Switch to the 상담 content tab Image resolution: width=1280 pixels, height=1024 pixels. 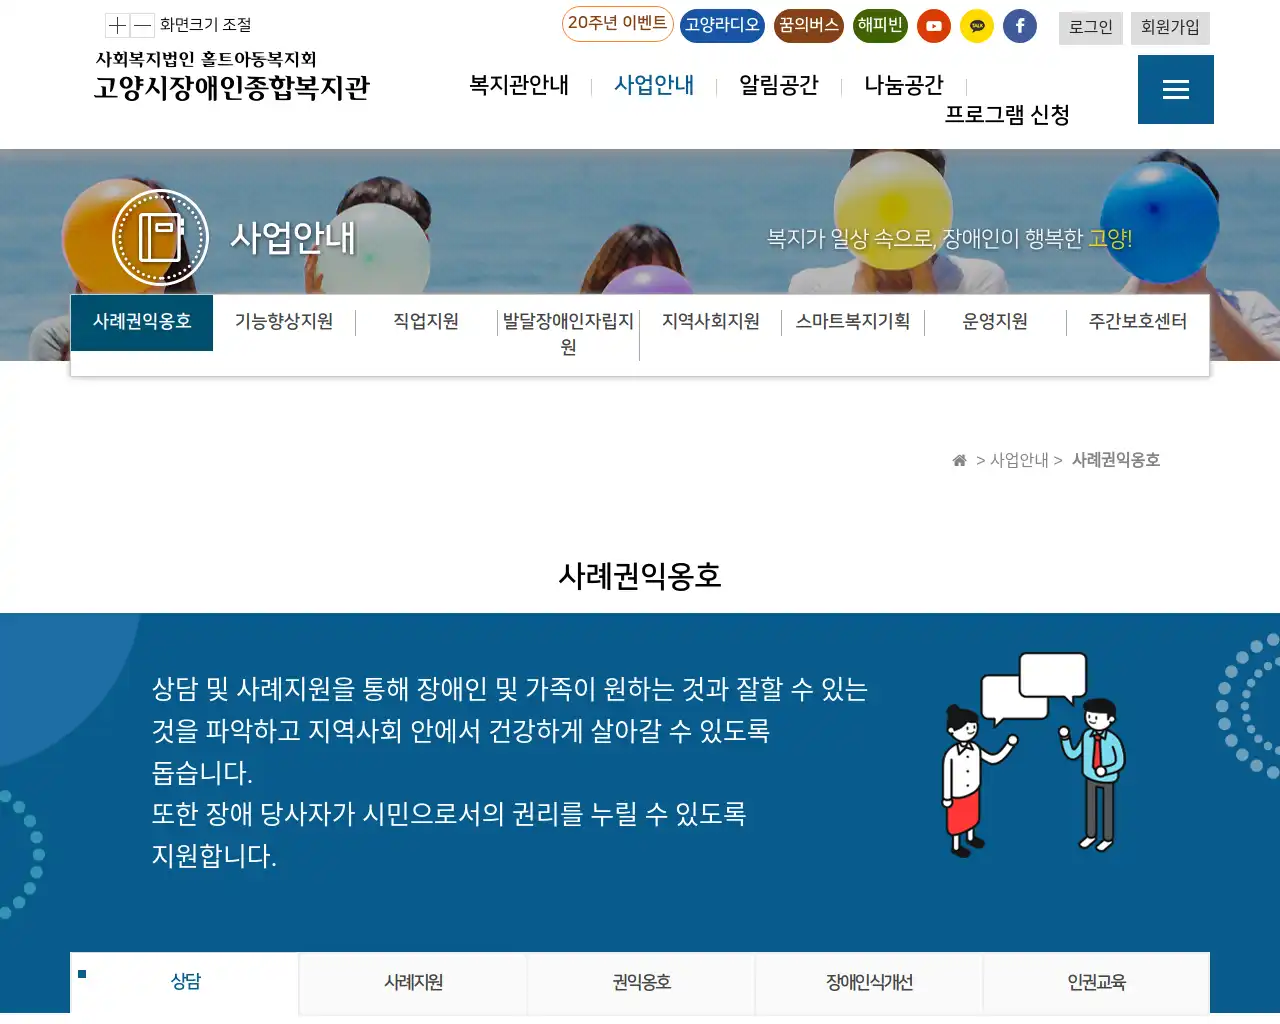click(x=185, y=983)
